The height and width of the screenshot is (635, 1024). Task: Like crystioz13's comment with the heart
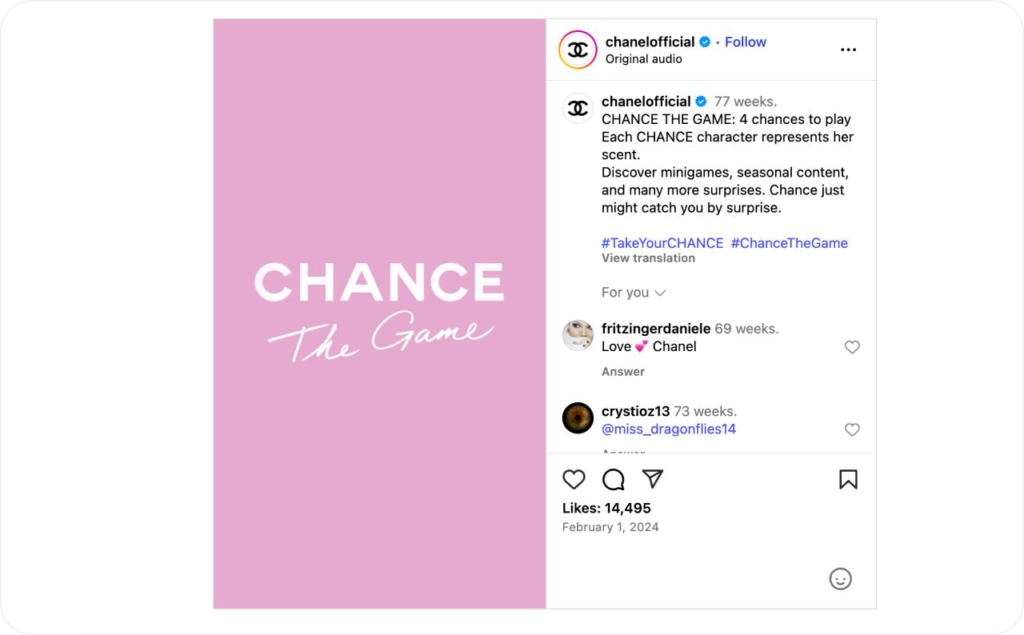click(852, 429)
